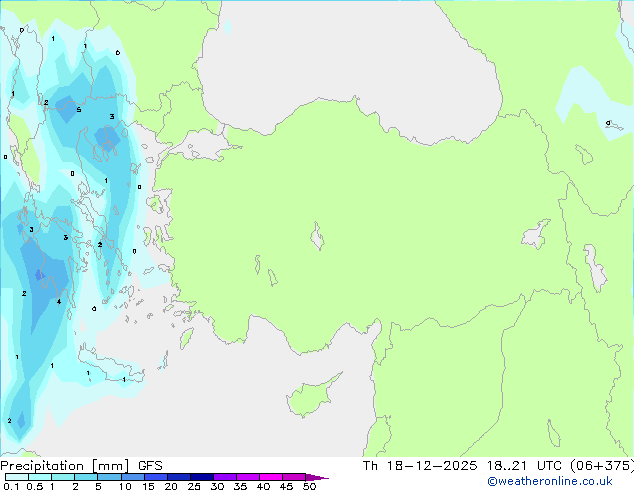The height and width of the screenshot is (490, 634).
Task: Click the '4' precipitation value on the map
Action: tap(59, 302)
